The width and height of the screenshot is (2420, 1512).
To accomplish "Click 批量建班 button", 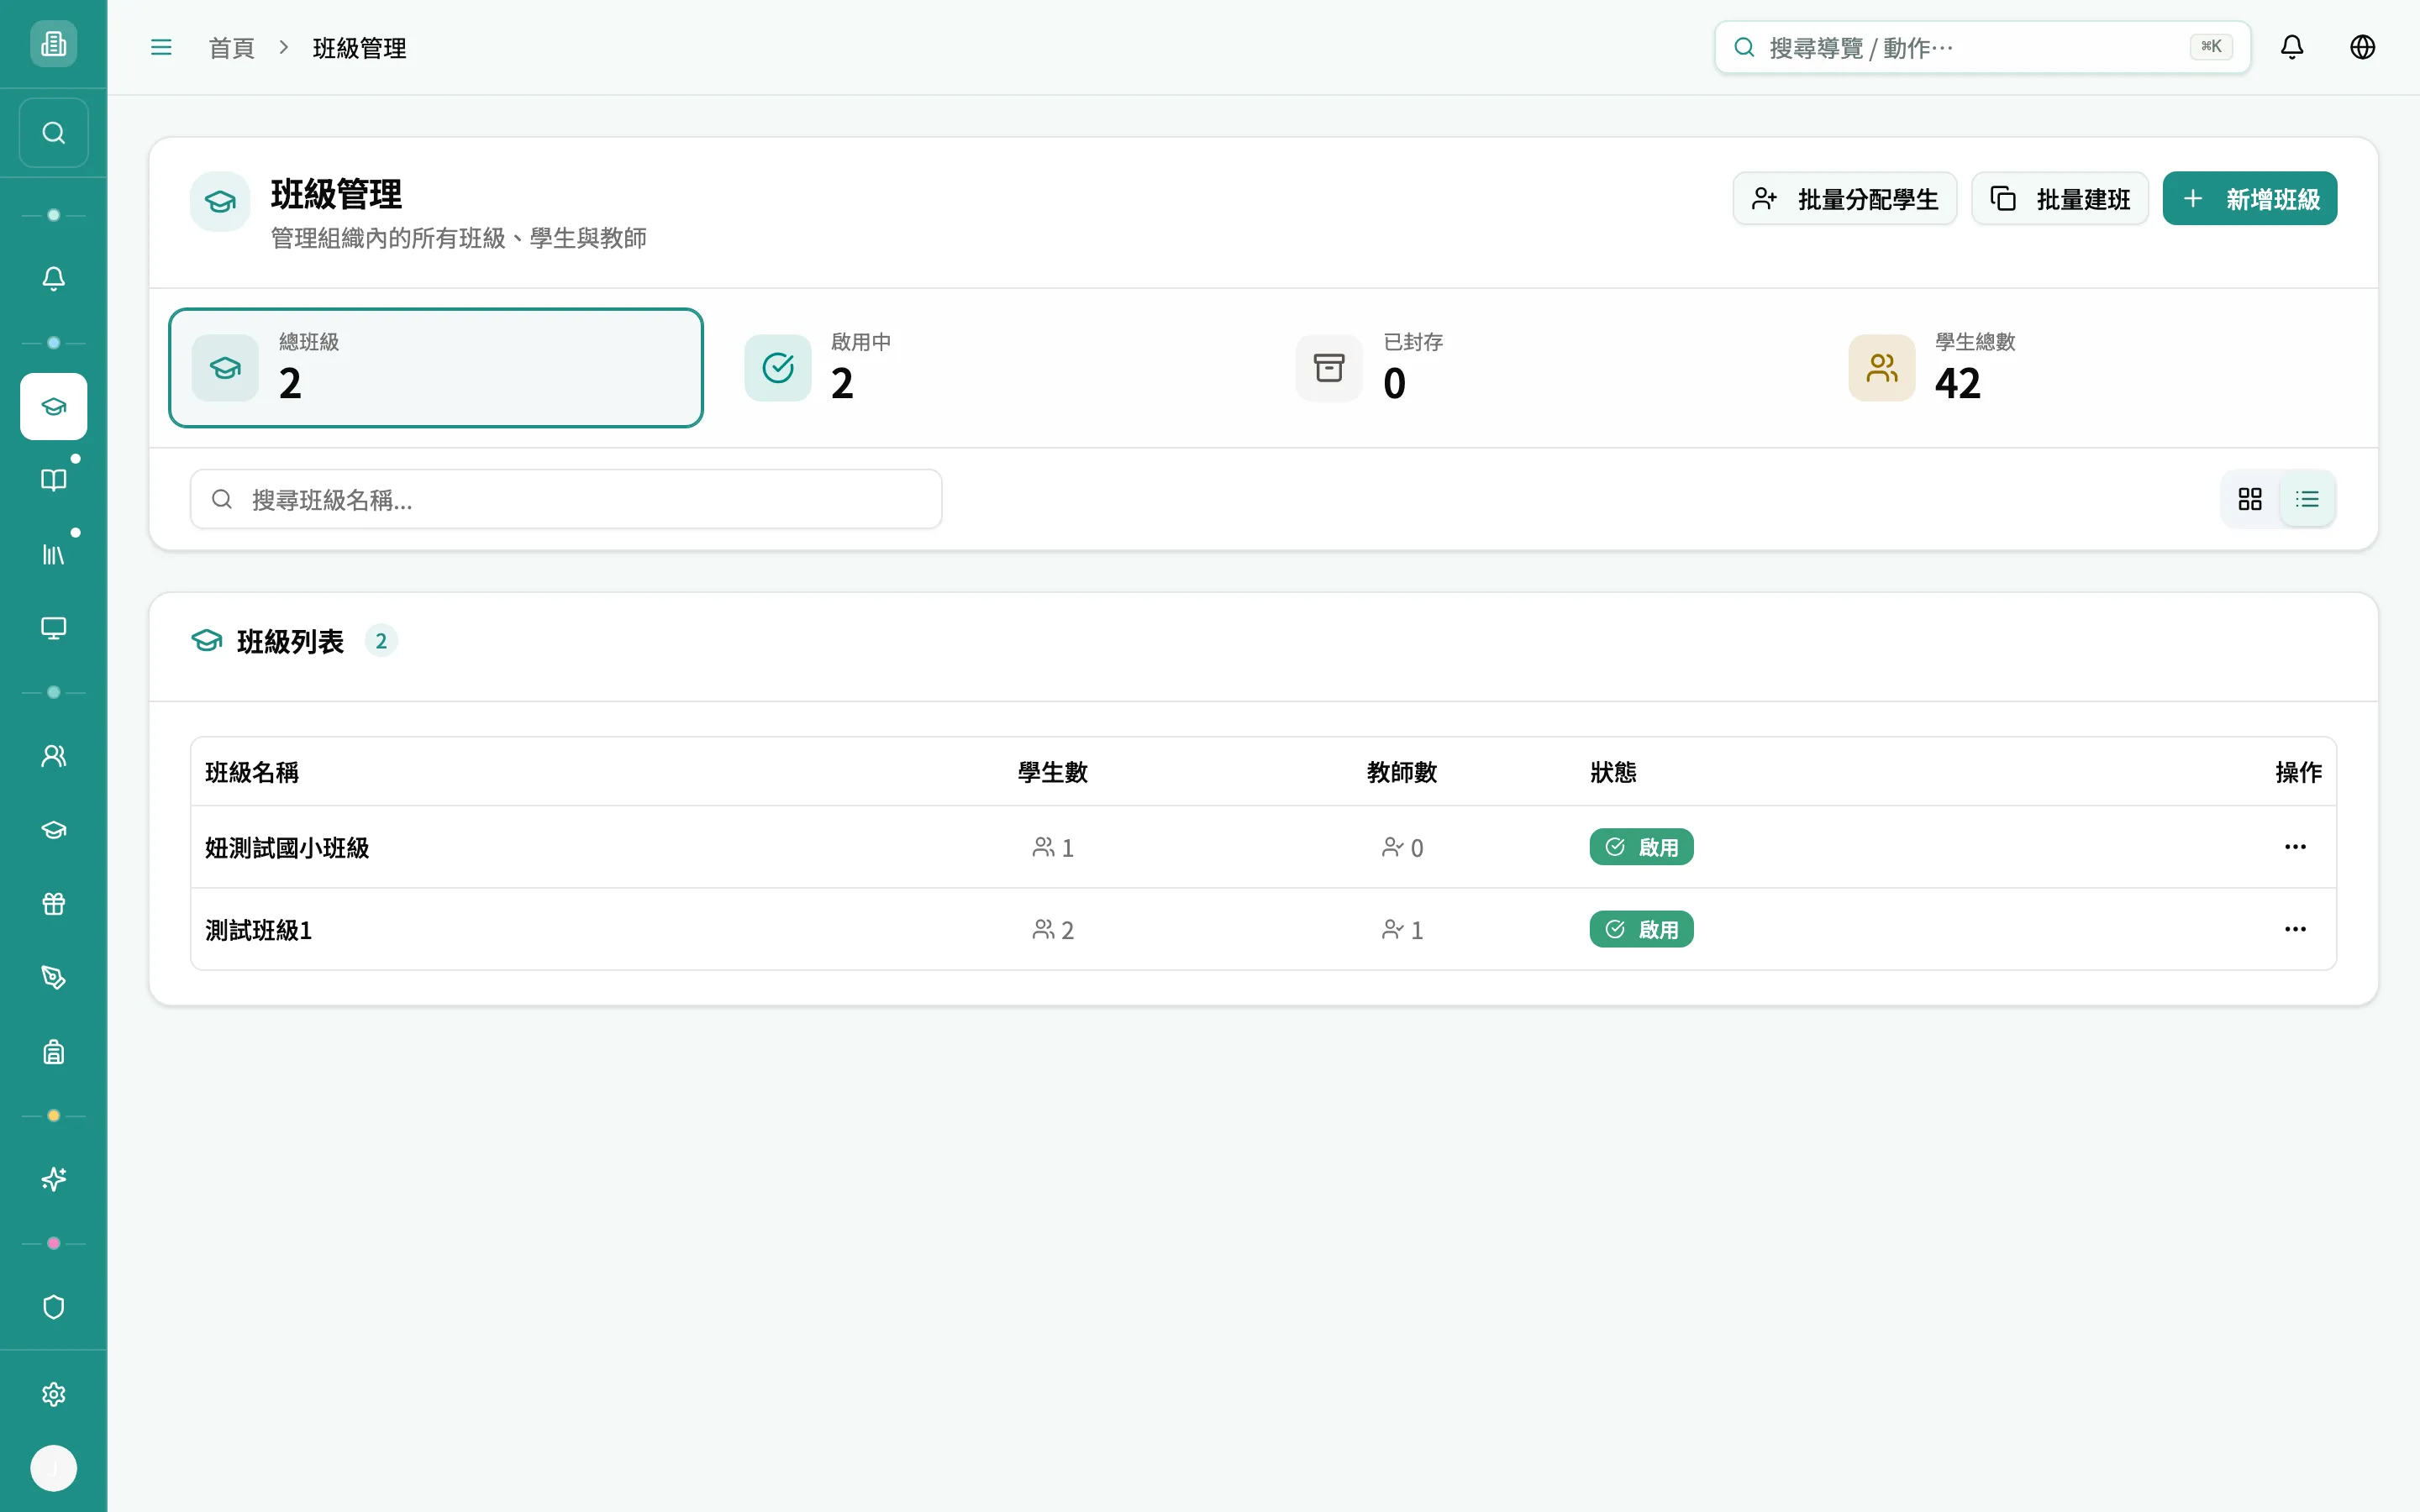I will [x=2059, y=198].
